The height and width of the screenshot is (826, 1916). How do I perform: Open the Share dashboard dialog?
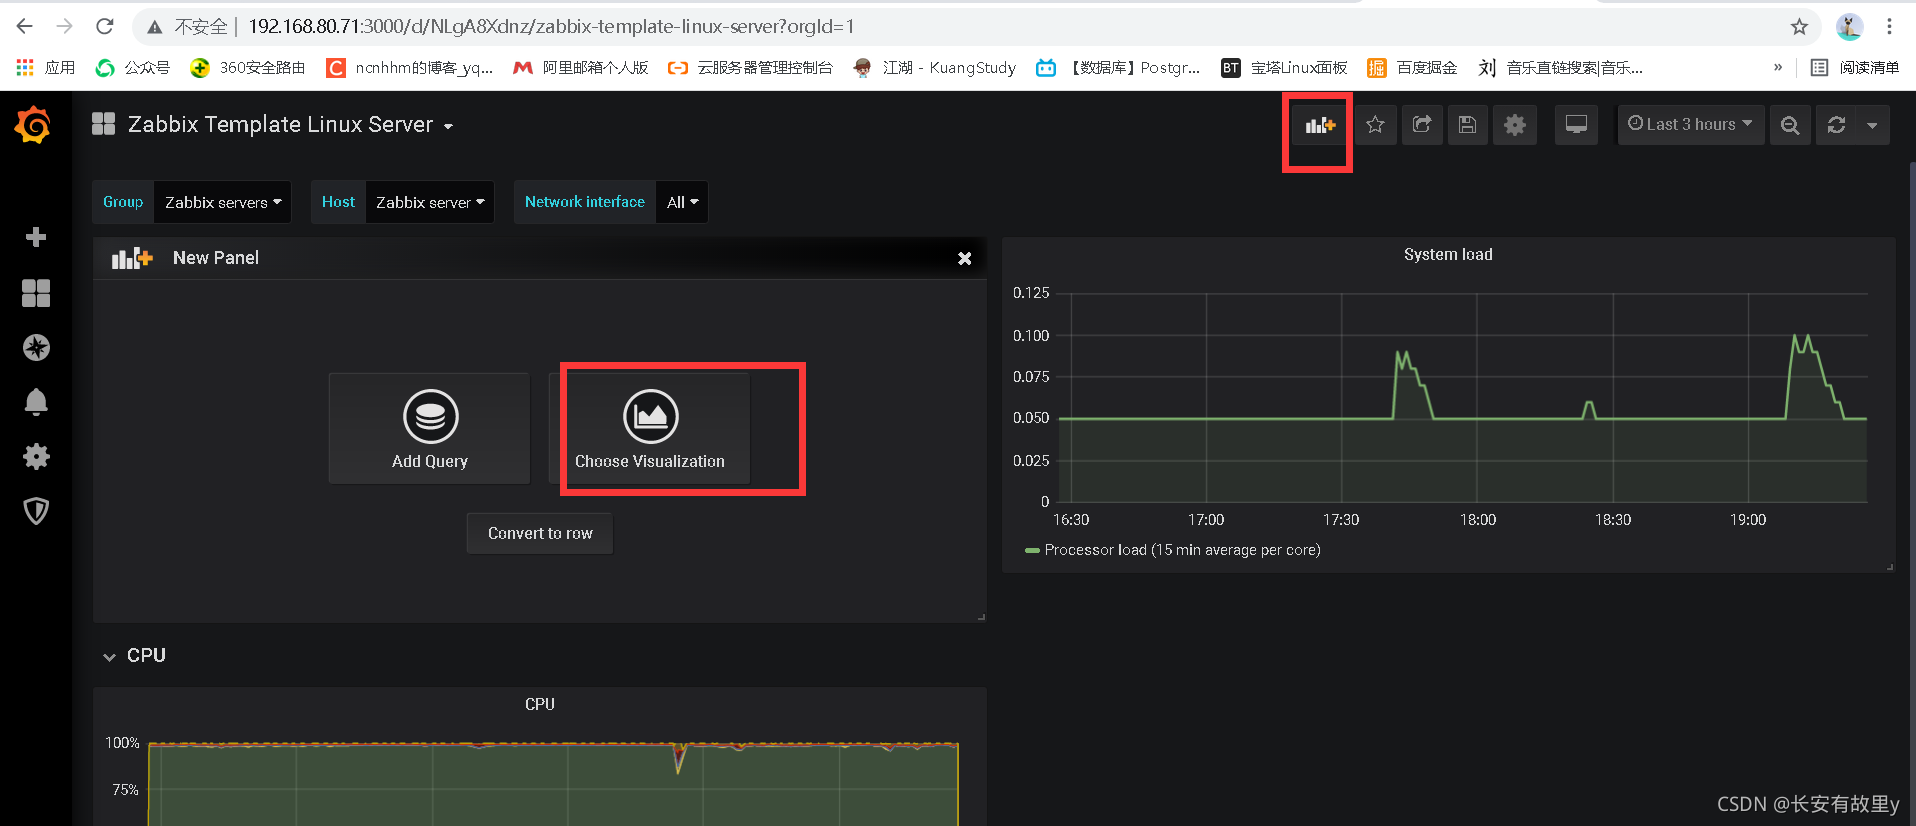[x=1421, y=125]
